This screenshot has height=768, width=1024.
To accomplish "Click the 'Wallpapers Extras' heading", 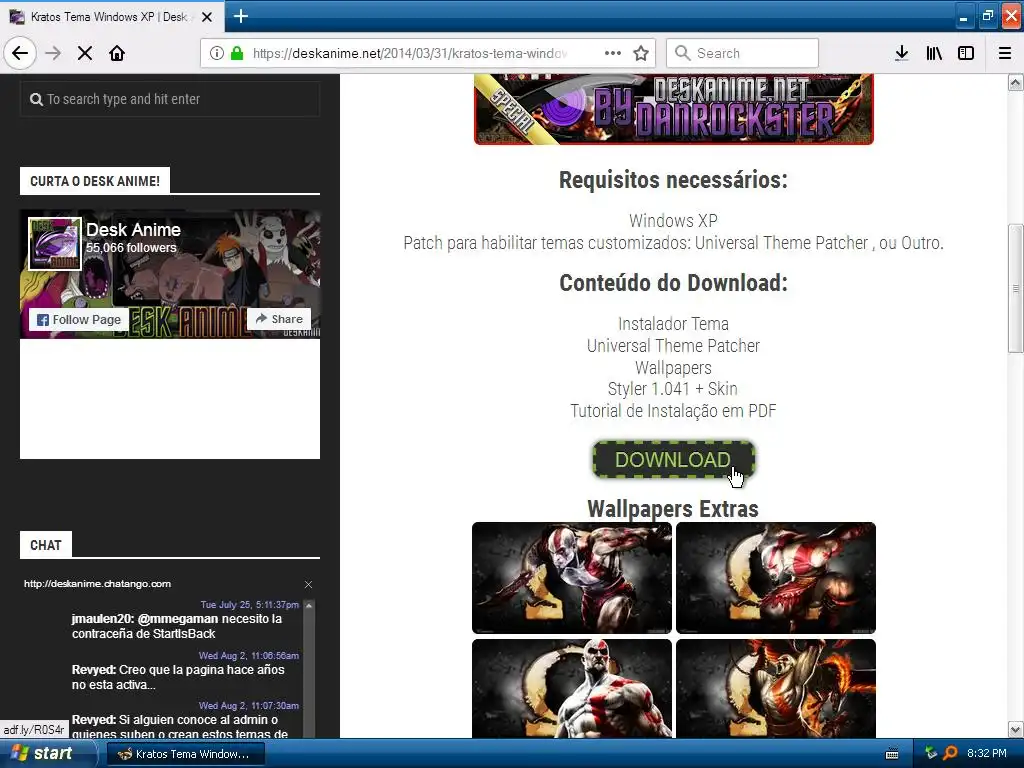I will click(x=673, y=509).
